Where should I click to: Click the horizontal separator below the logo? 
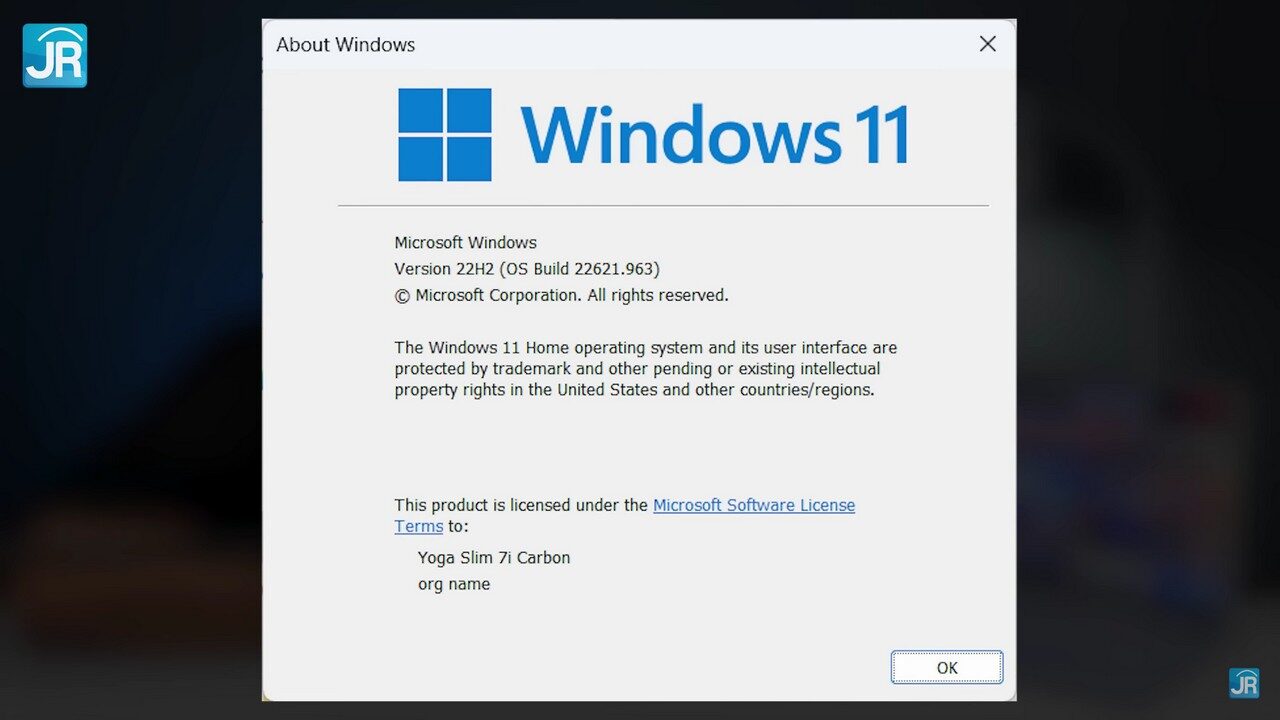click(663, 206)
